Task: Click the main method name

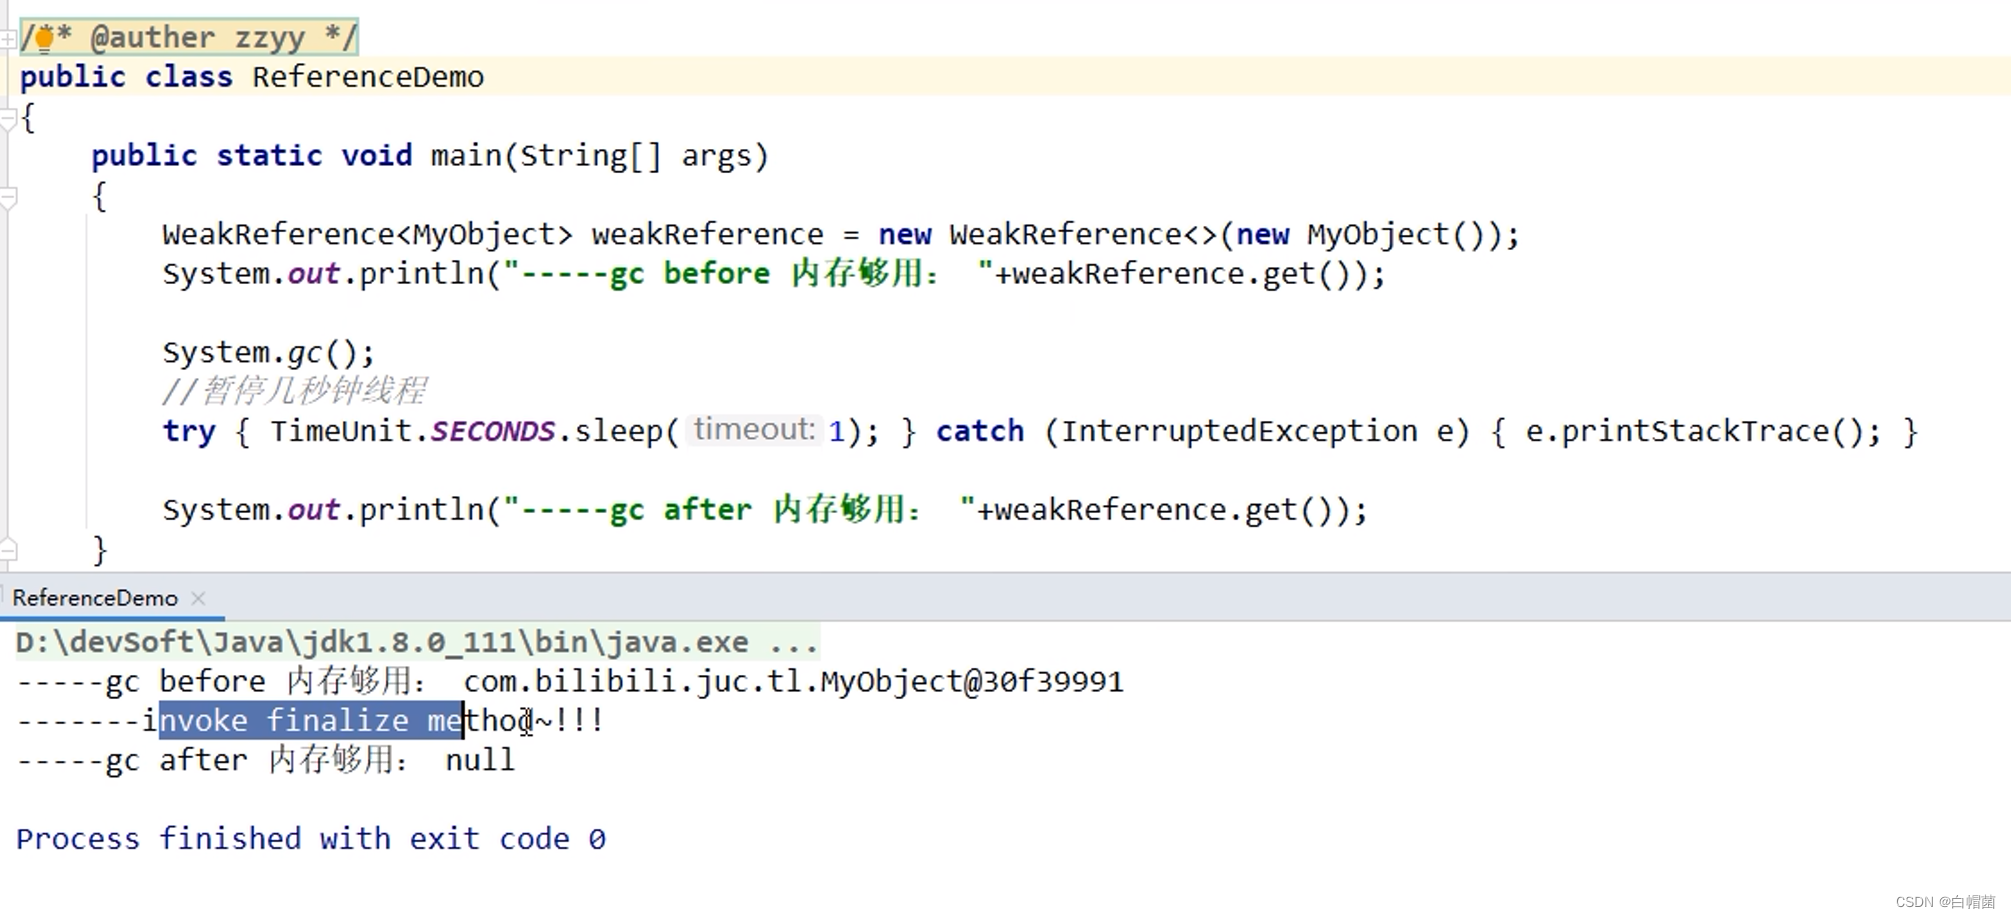Action: pos(466,156)
